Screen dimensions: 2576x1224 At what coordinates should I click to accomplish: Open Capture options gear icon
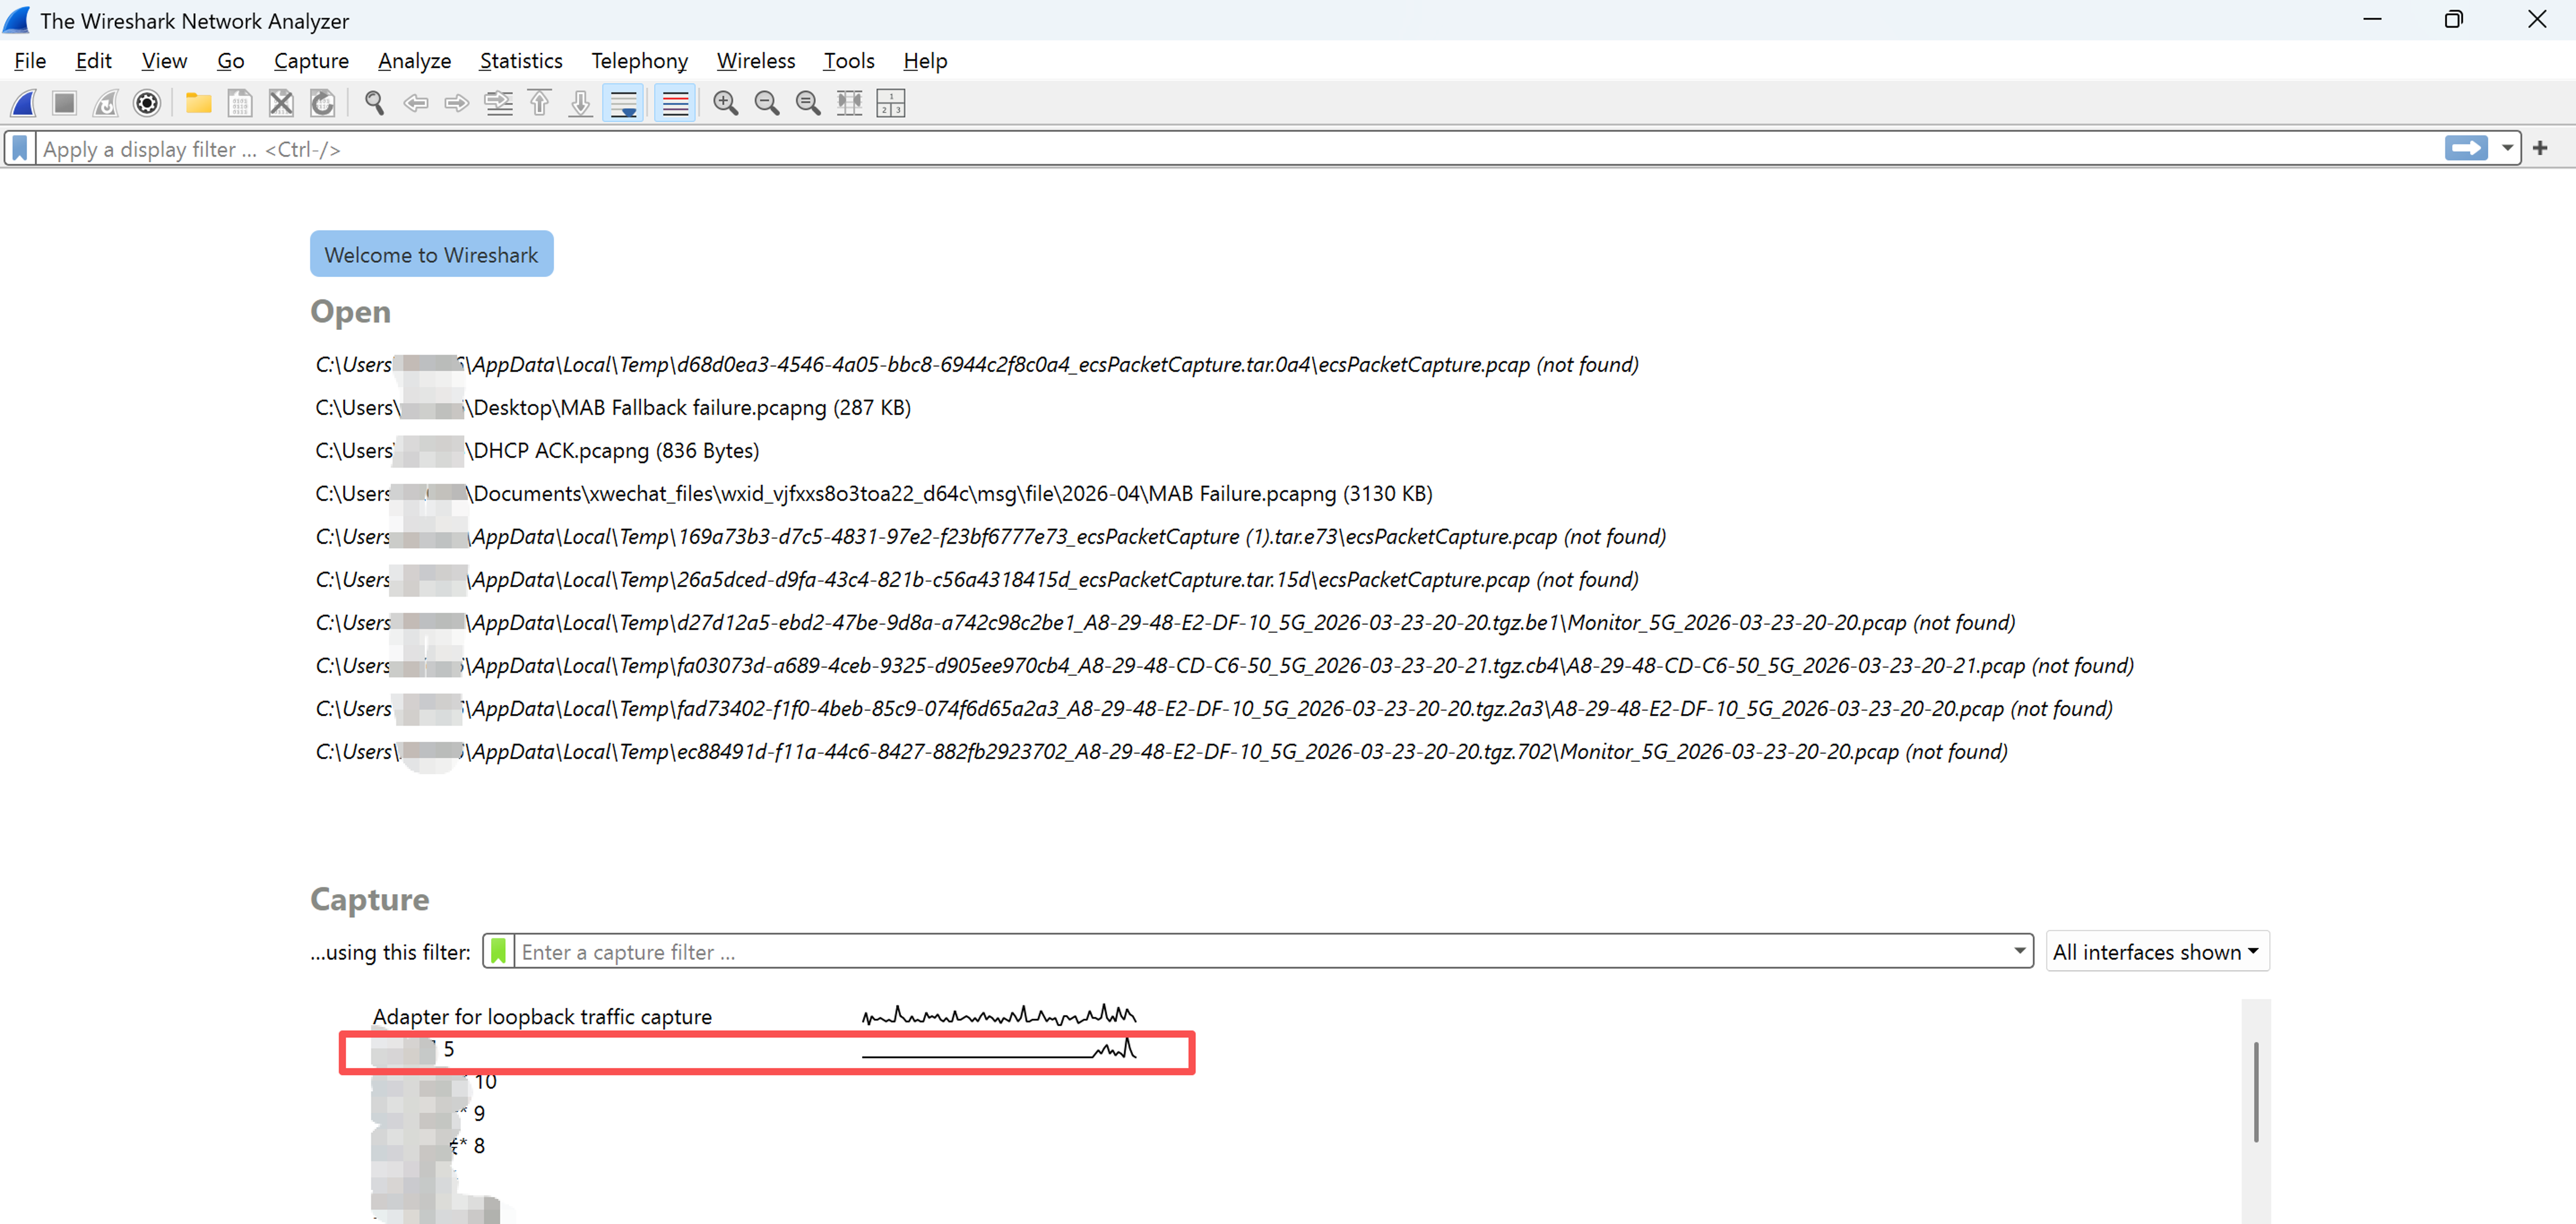[x=147, y=103]
